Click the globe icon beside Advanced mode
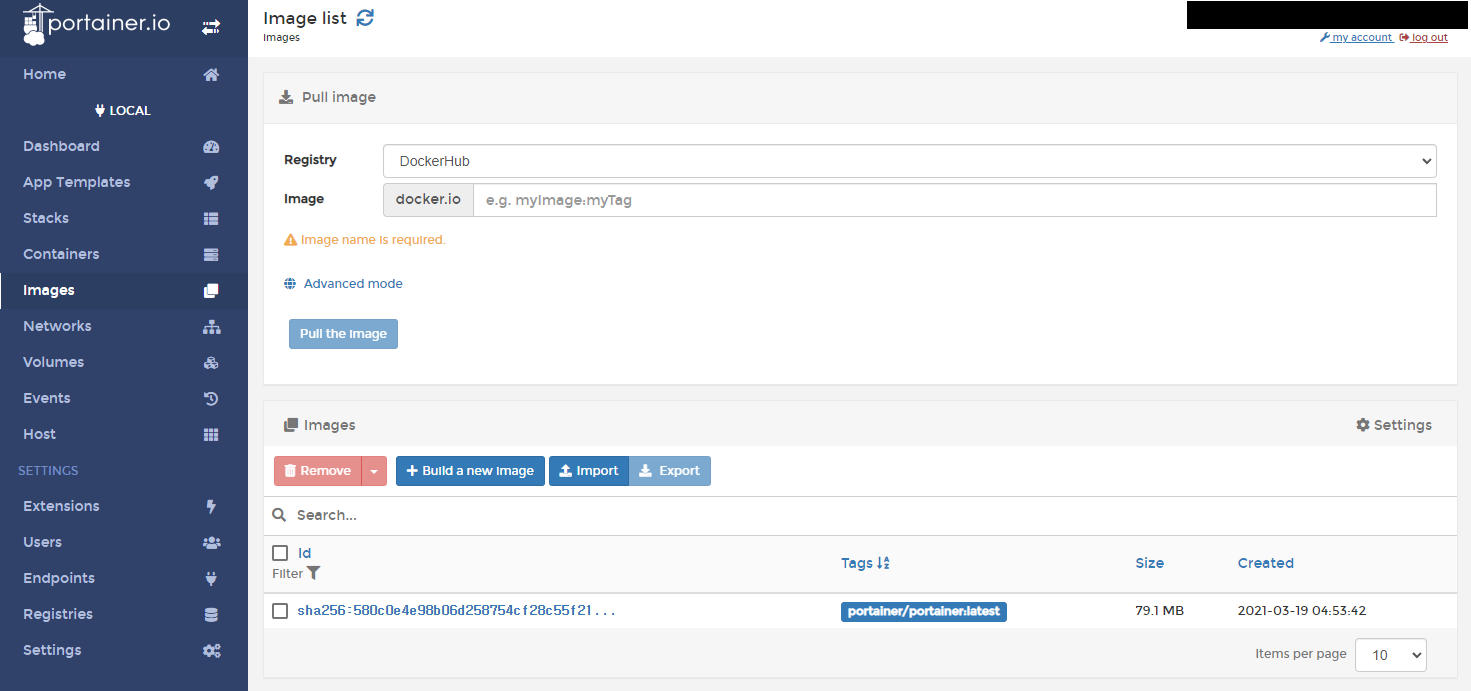 [290, 284]
